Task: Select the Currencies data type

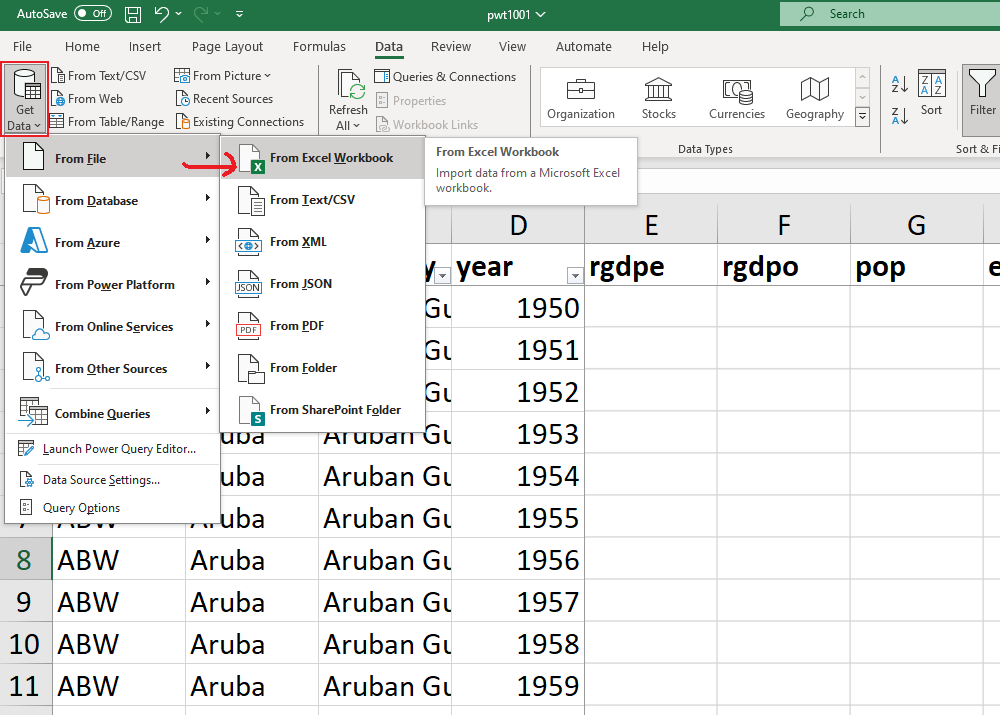Action: (x=736, y=98)
